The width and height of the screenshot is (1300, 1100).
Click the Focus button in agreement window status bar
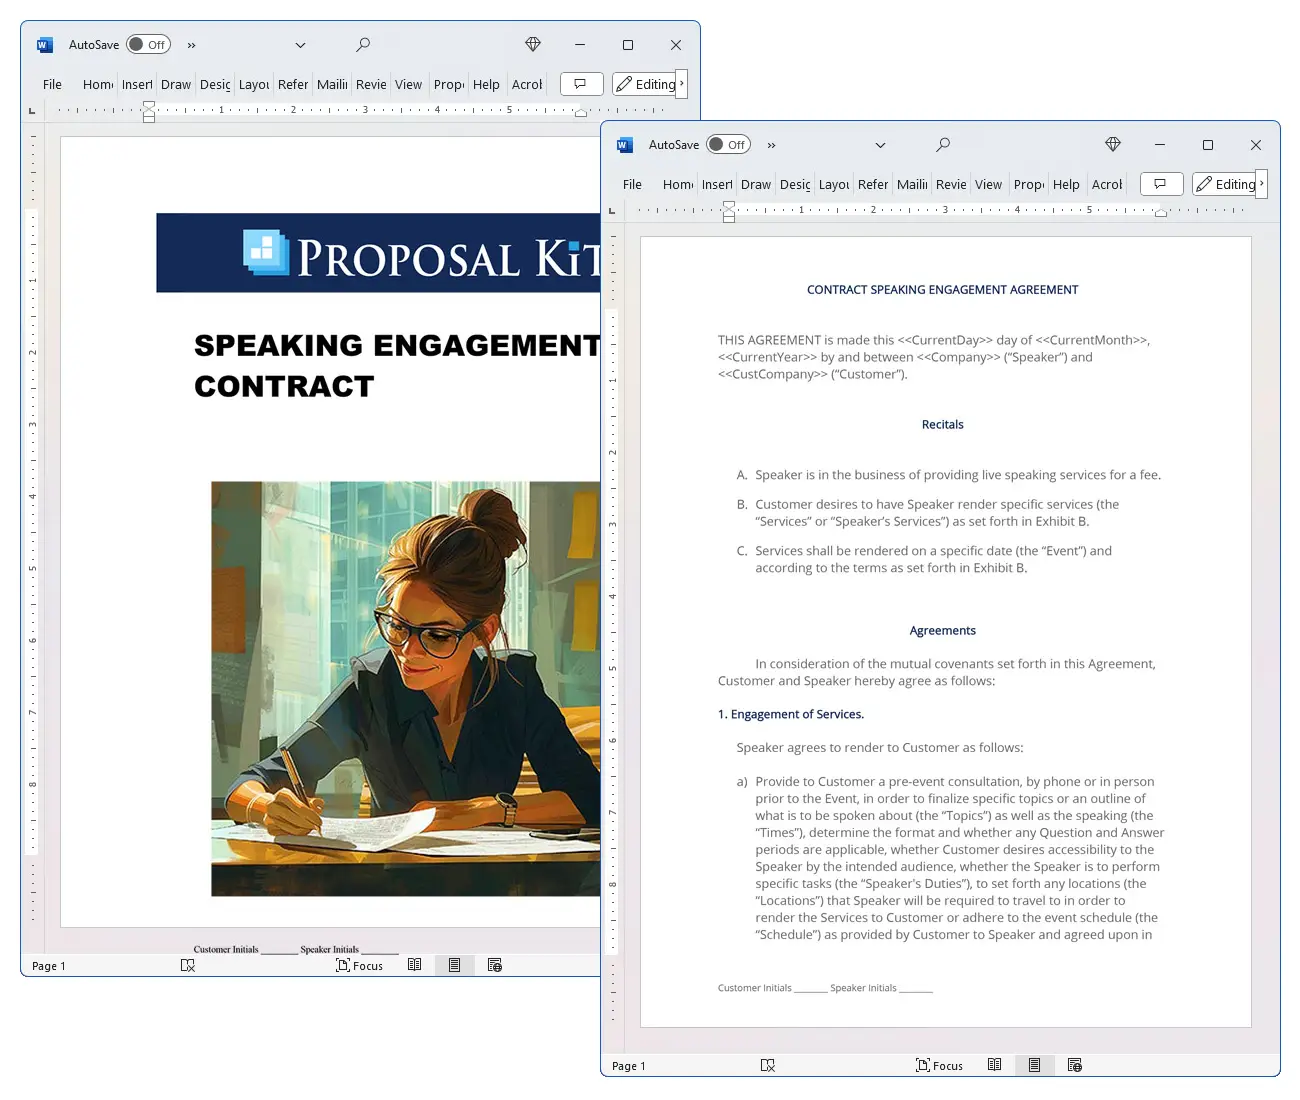tap(939, 1065)
